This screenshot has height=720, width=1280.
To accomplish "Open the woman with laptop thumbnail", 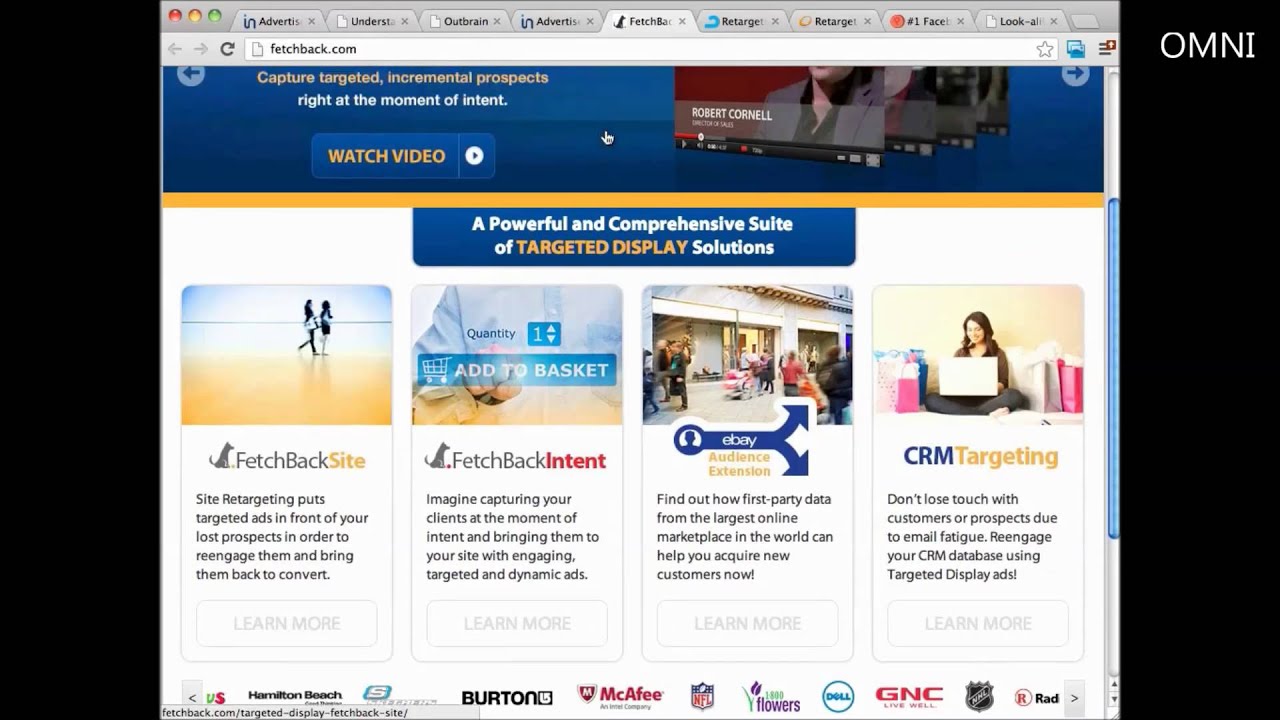I will 978,355.
